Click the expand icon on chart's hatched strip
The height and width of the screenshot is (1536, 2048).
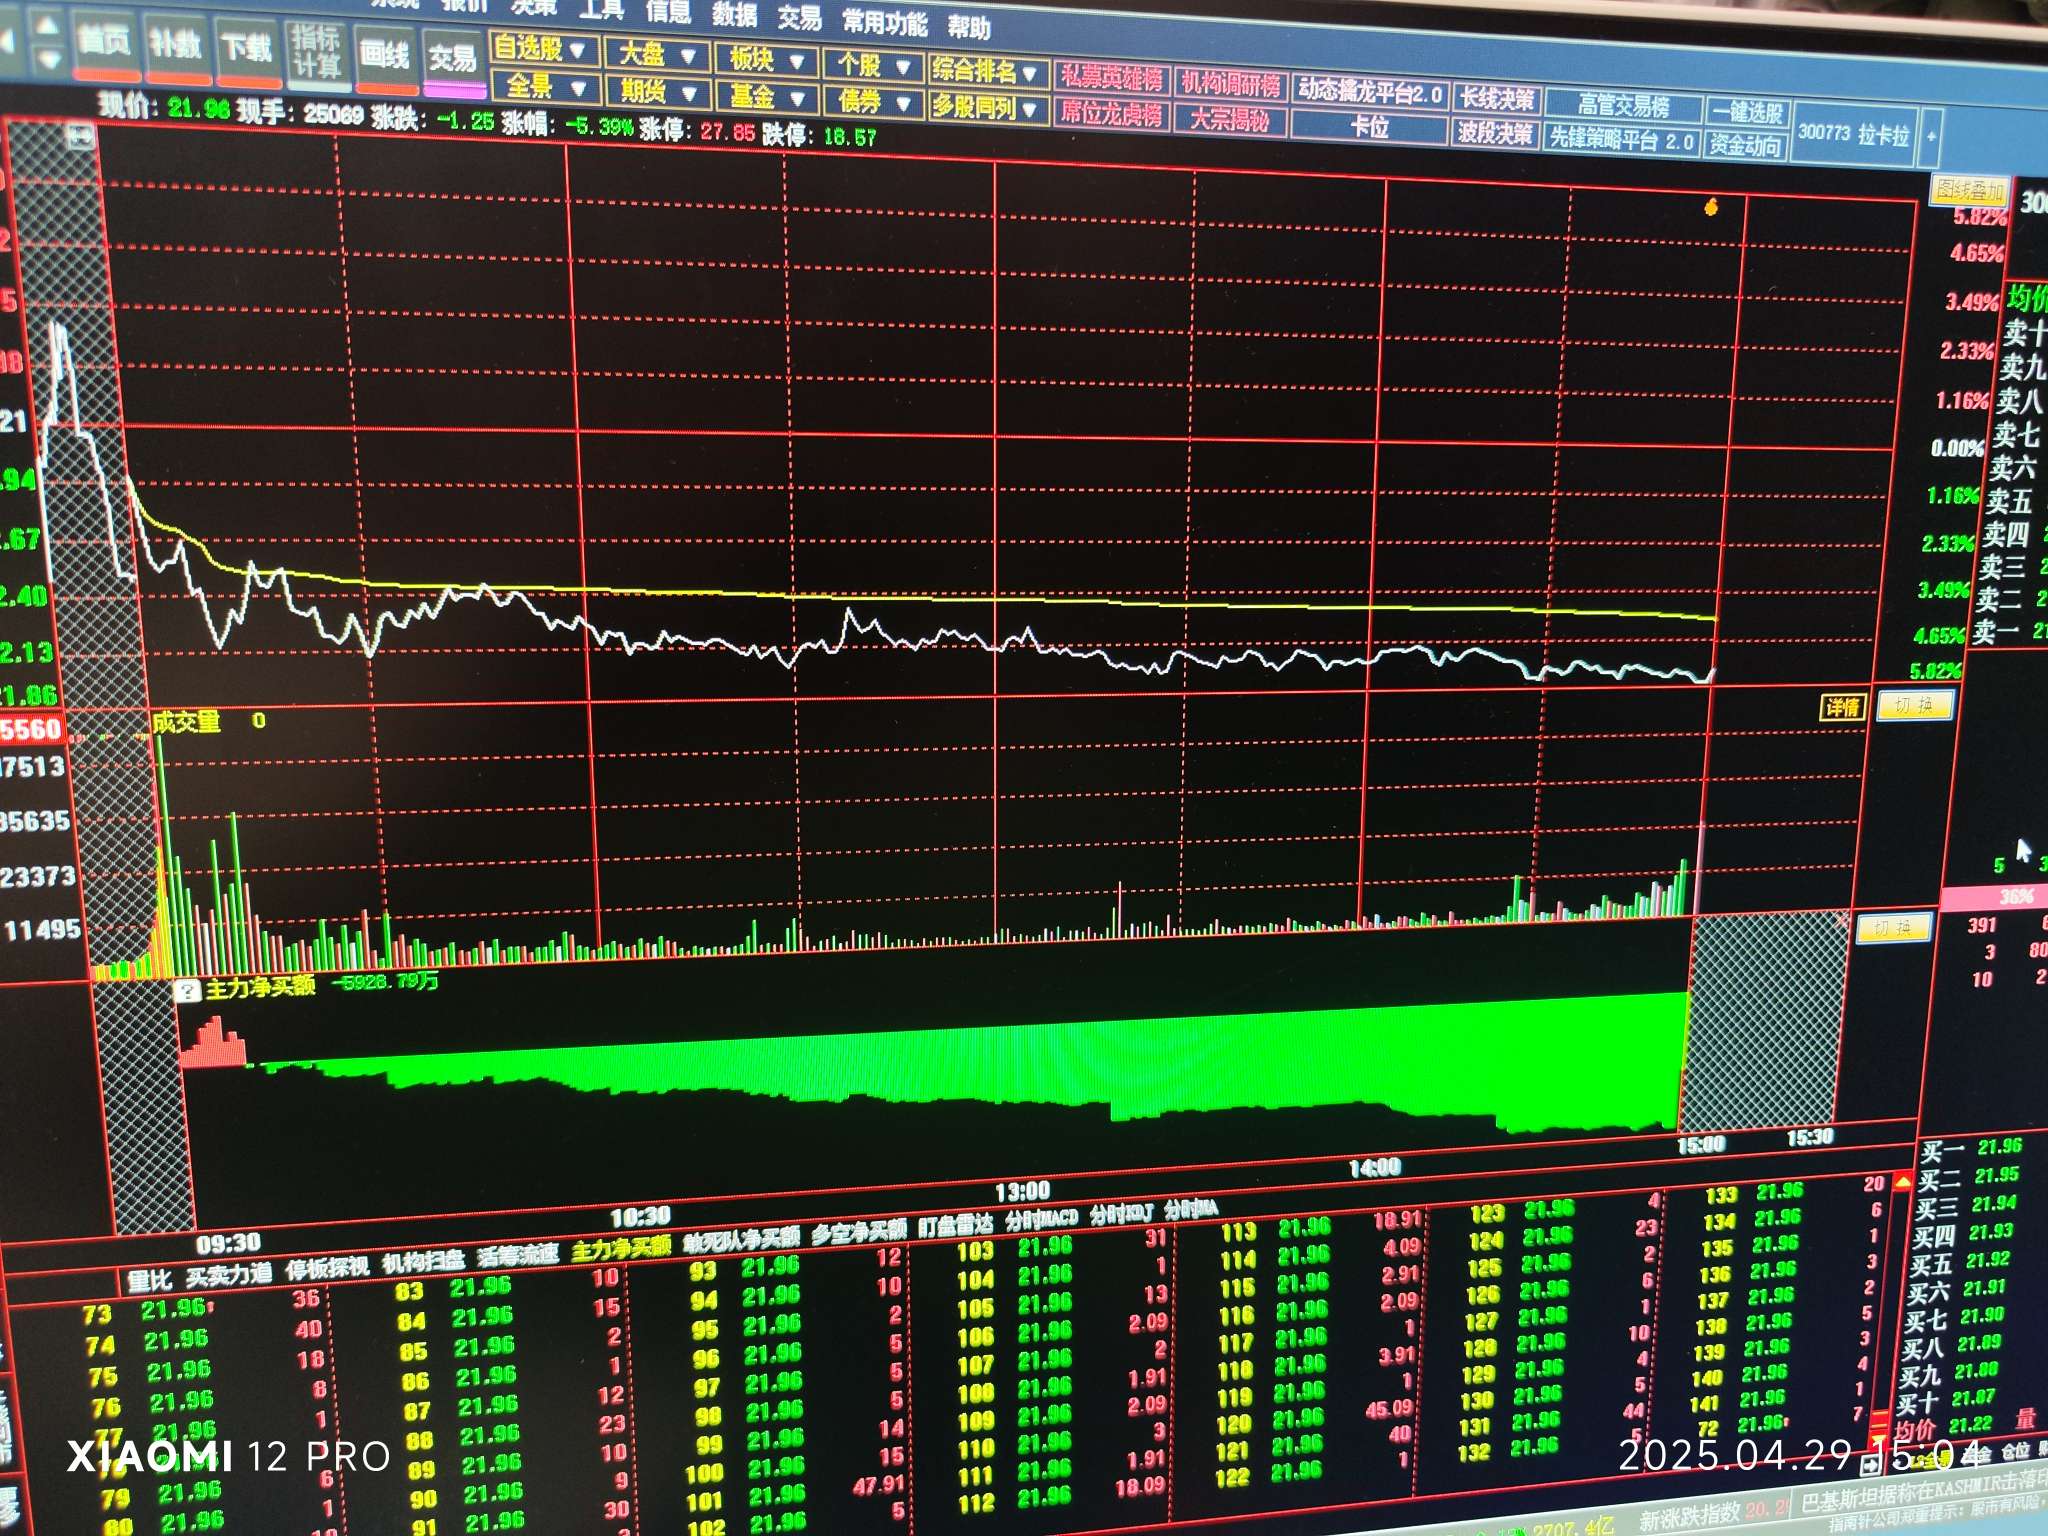82,136
